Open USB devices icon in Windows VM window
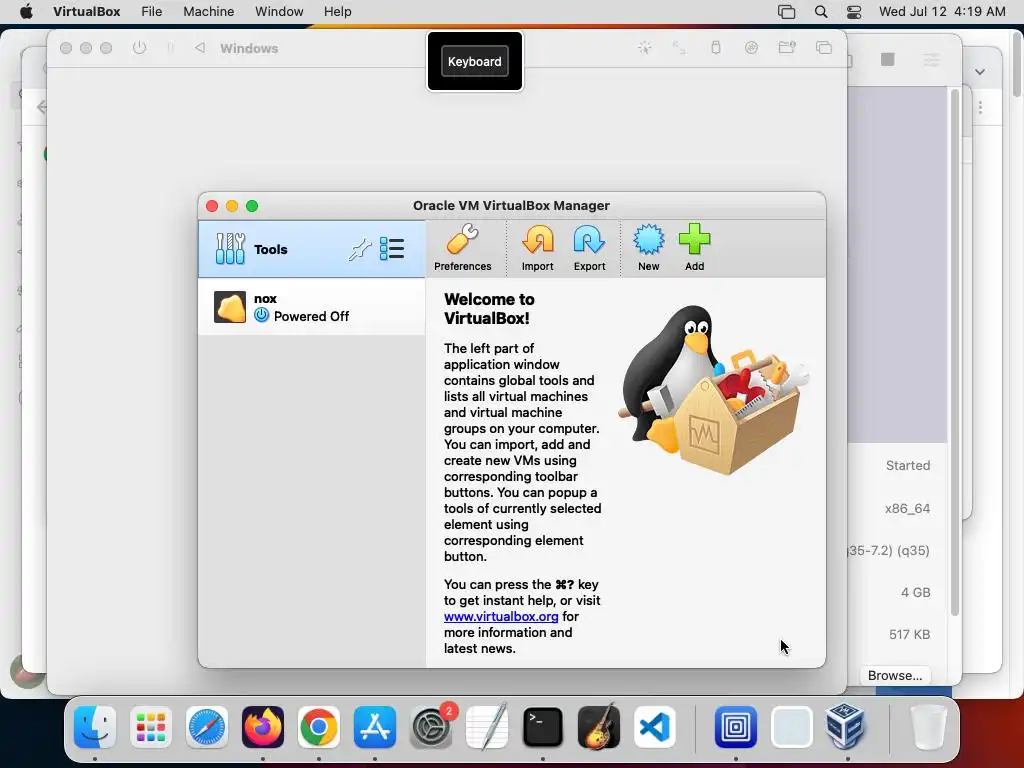1024x768 pixels. (716, 48)
